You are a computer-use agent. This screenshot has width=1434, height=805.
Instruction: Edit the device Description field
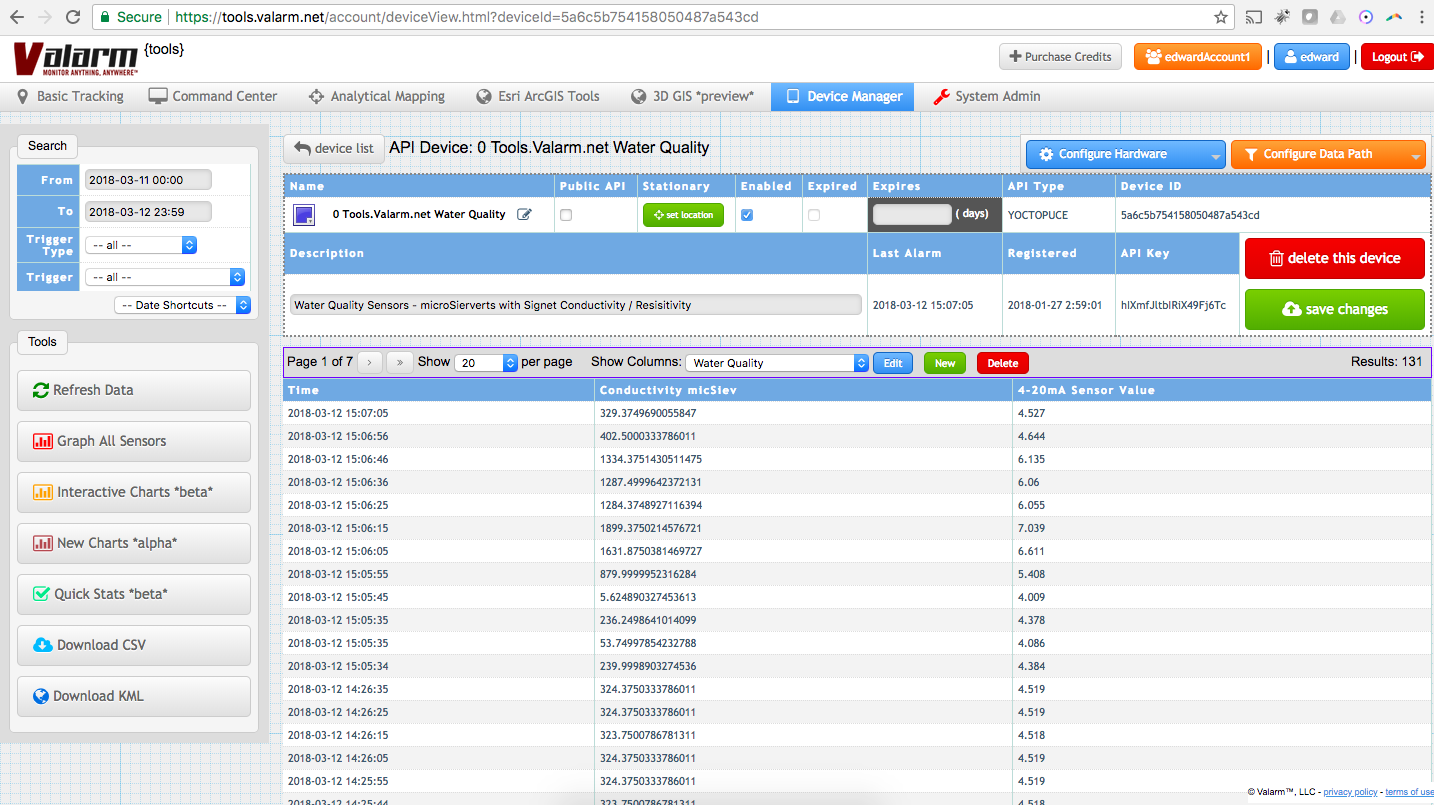[576, 305]
